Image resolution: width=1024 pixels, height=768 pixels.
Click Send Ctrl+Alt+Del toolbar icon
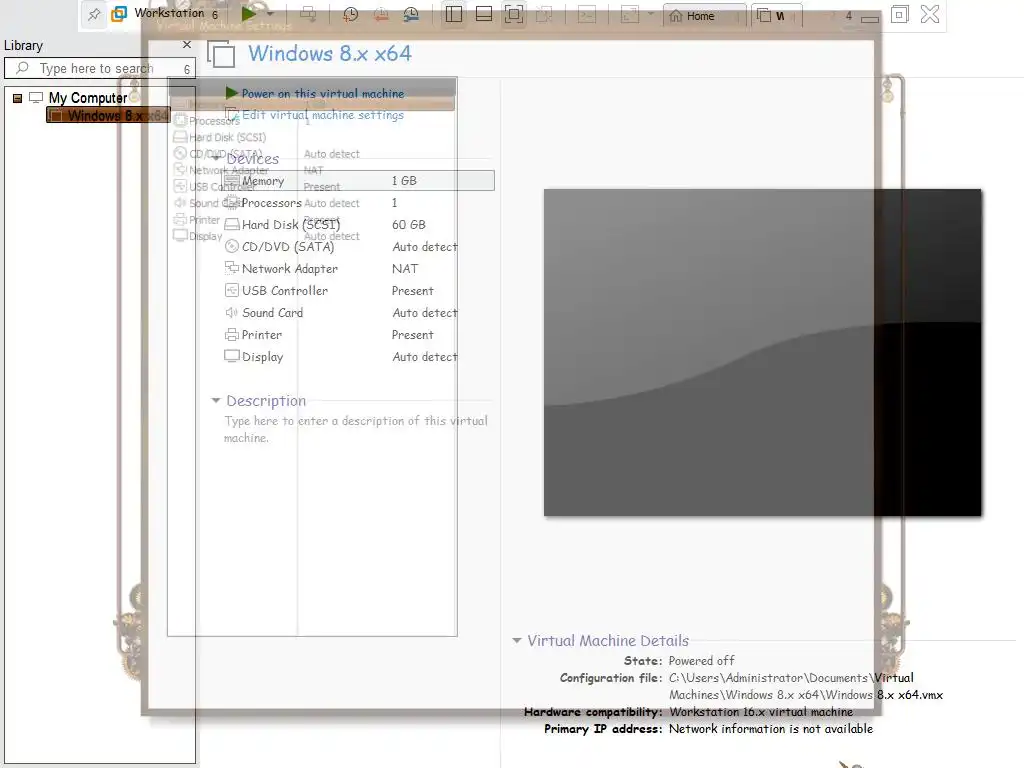pos(308,14)
